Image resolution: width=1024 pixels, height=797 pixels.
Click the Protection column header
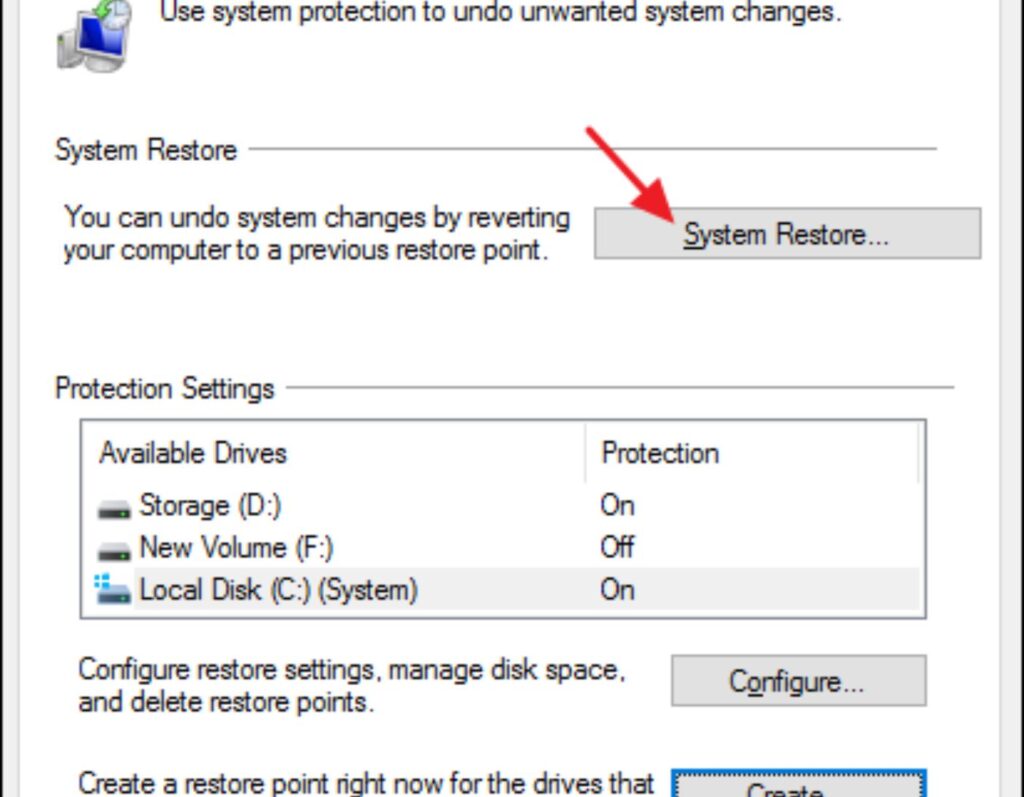(660, 453)
